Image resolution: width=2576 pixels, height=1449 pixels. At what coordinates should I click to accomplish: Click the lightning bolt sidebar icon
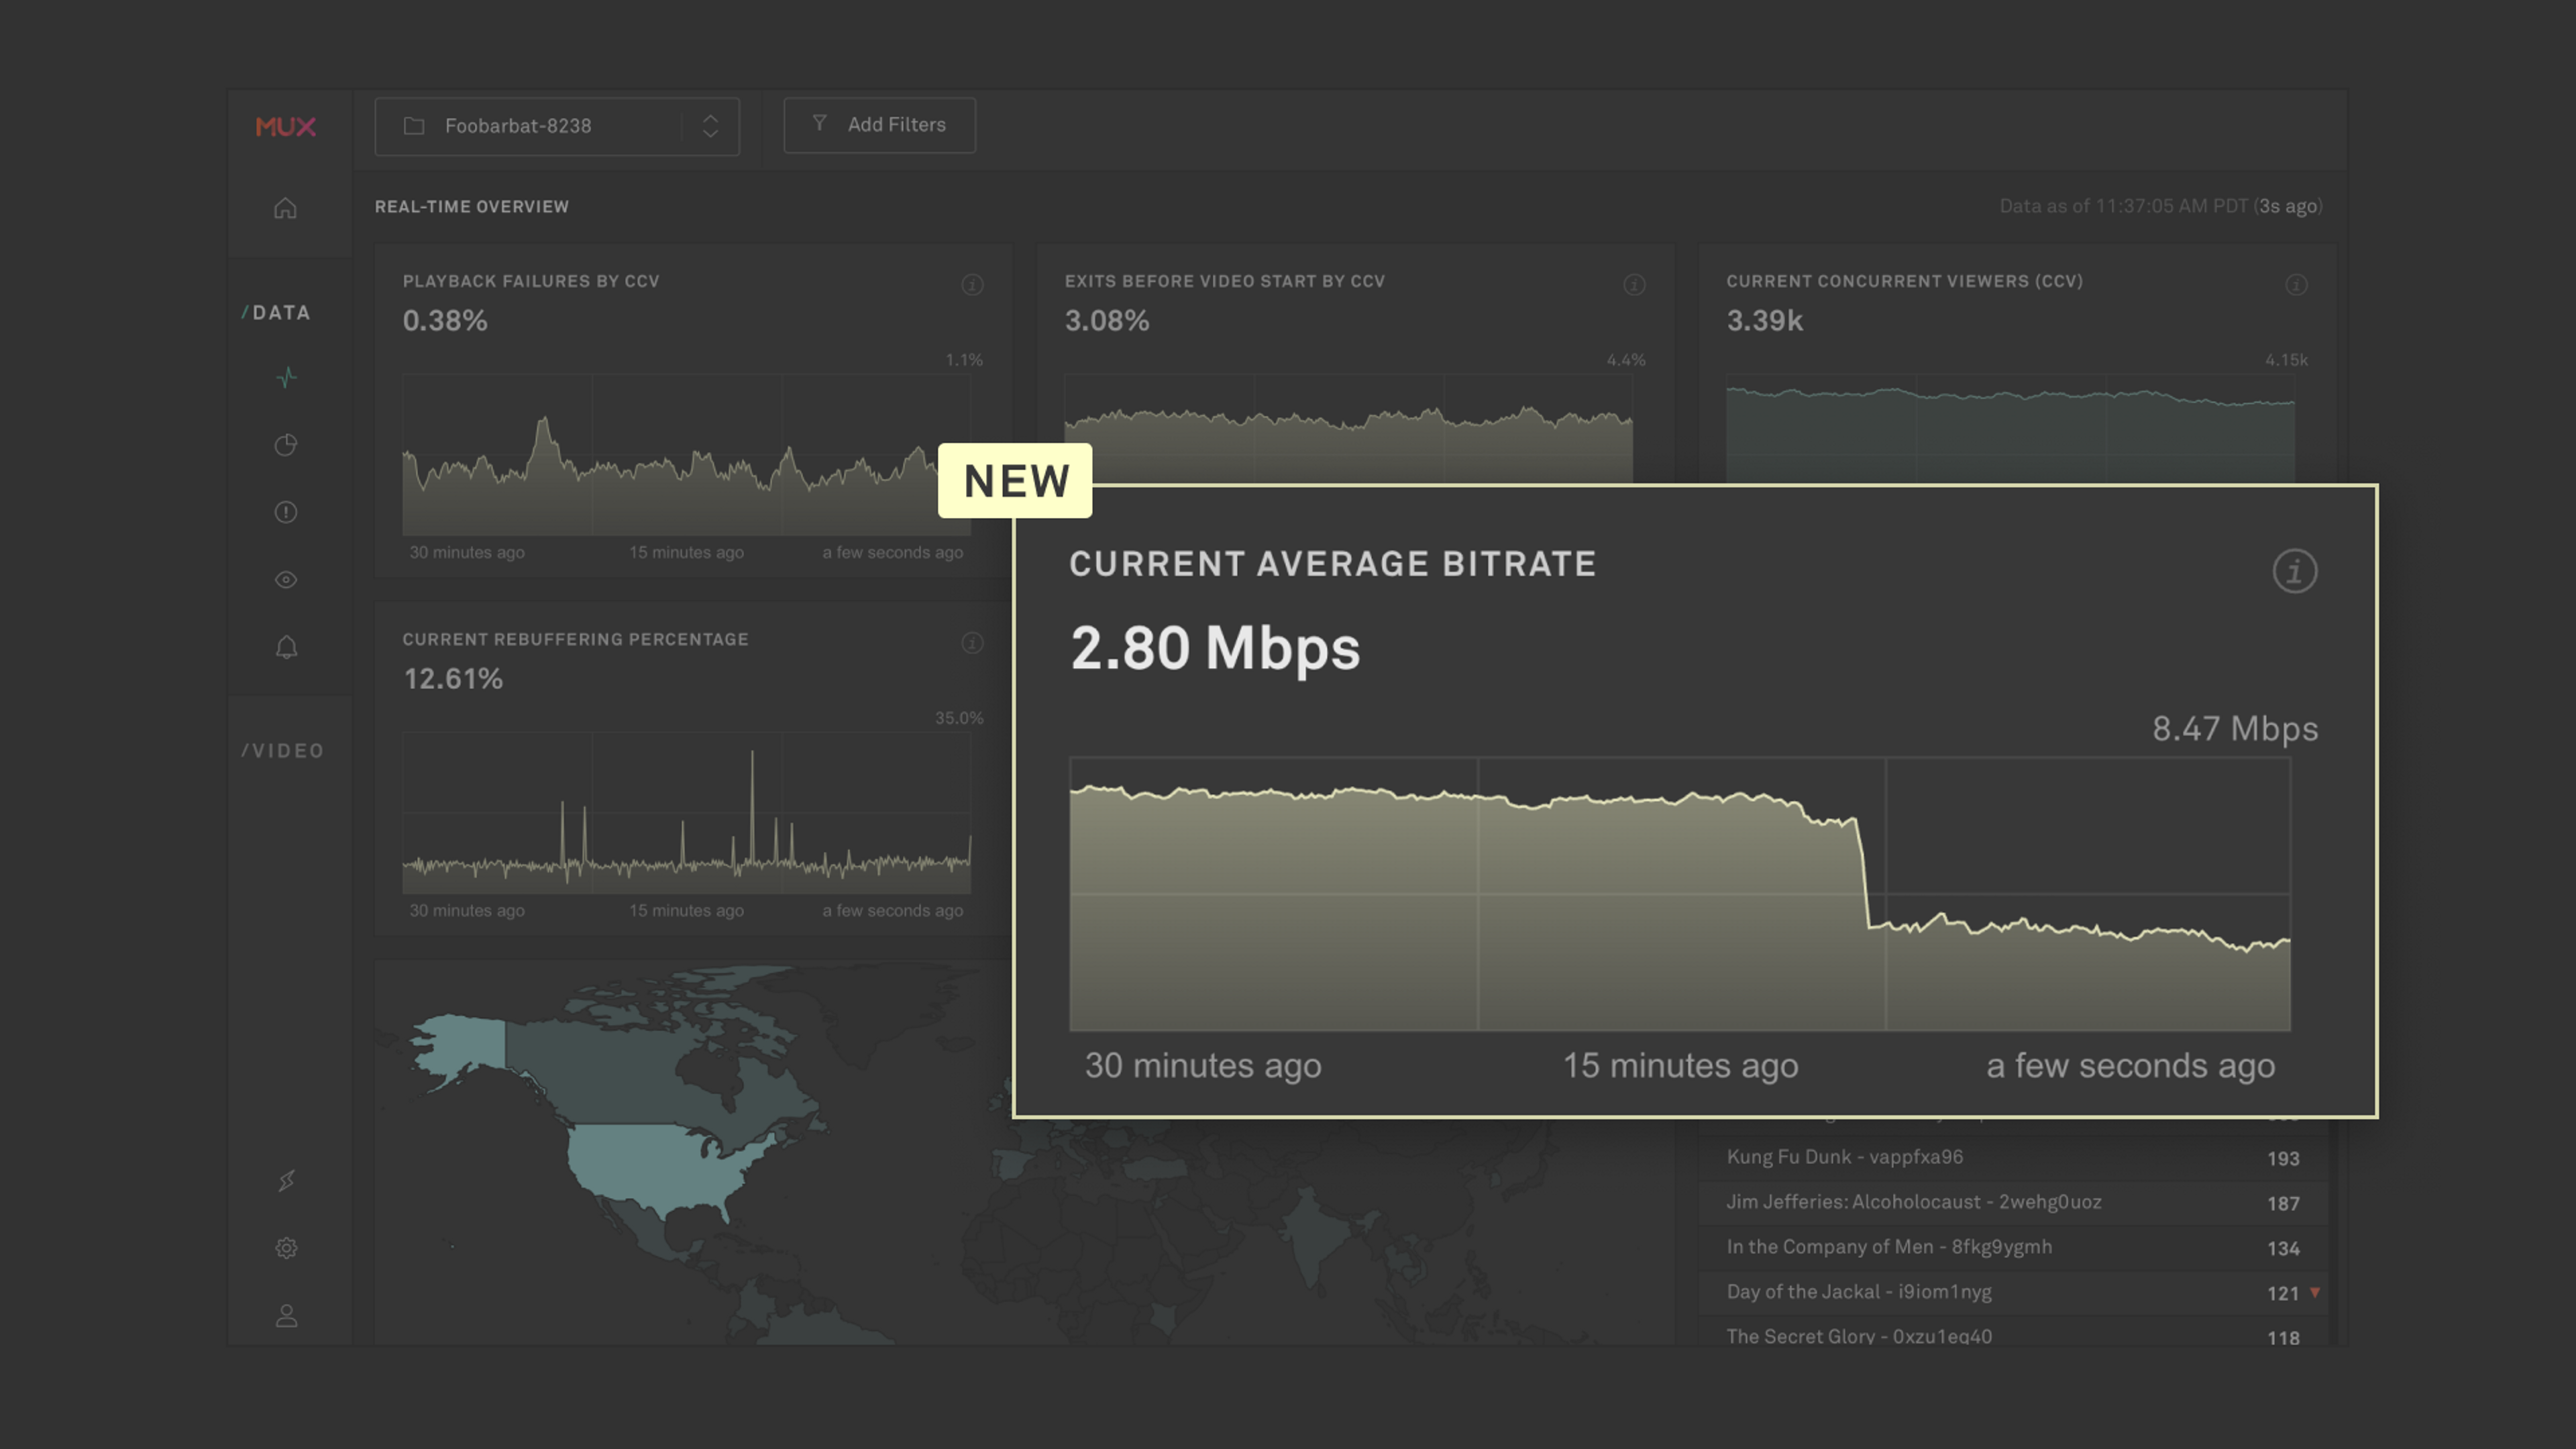pyautogui.click(x=286, y=1181)
